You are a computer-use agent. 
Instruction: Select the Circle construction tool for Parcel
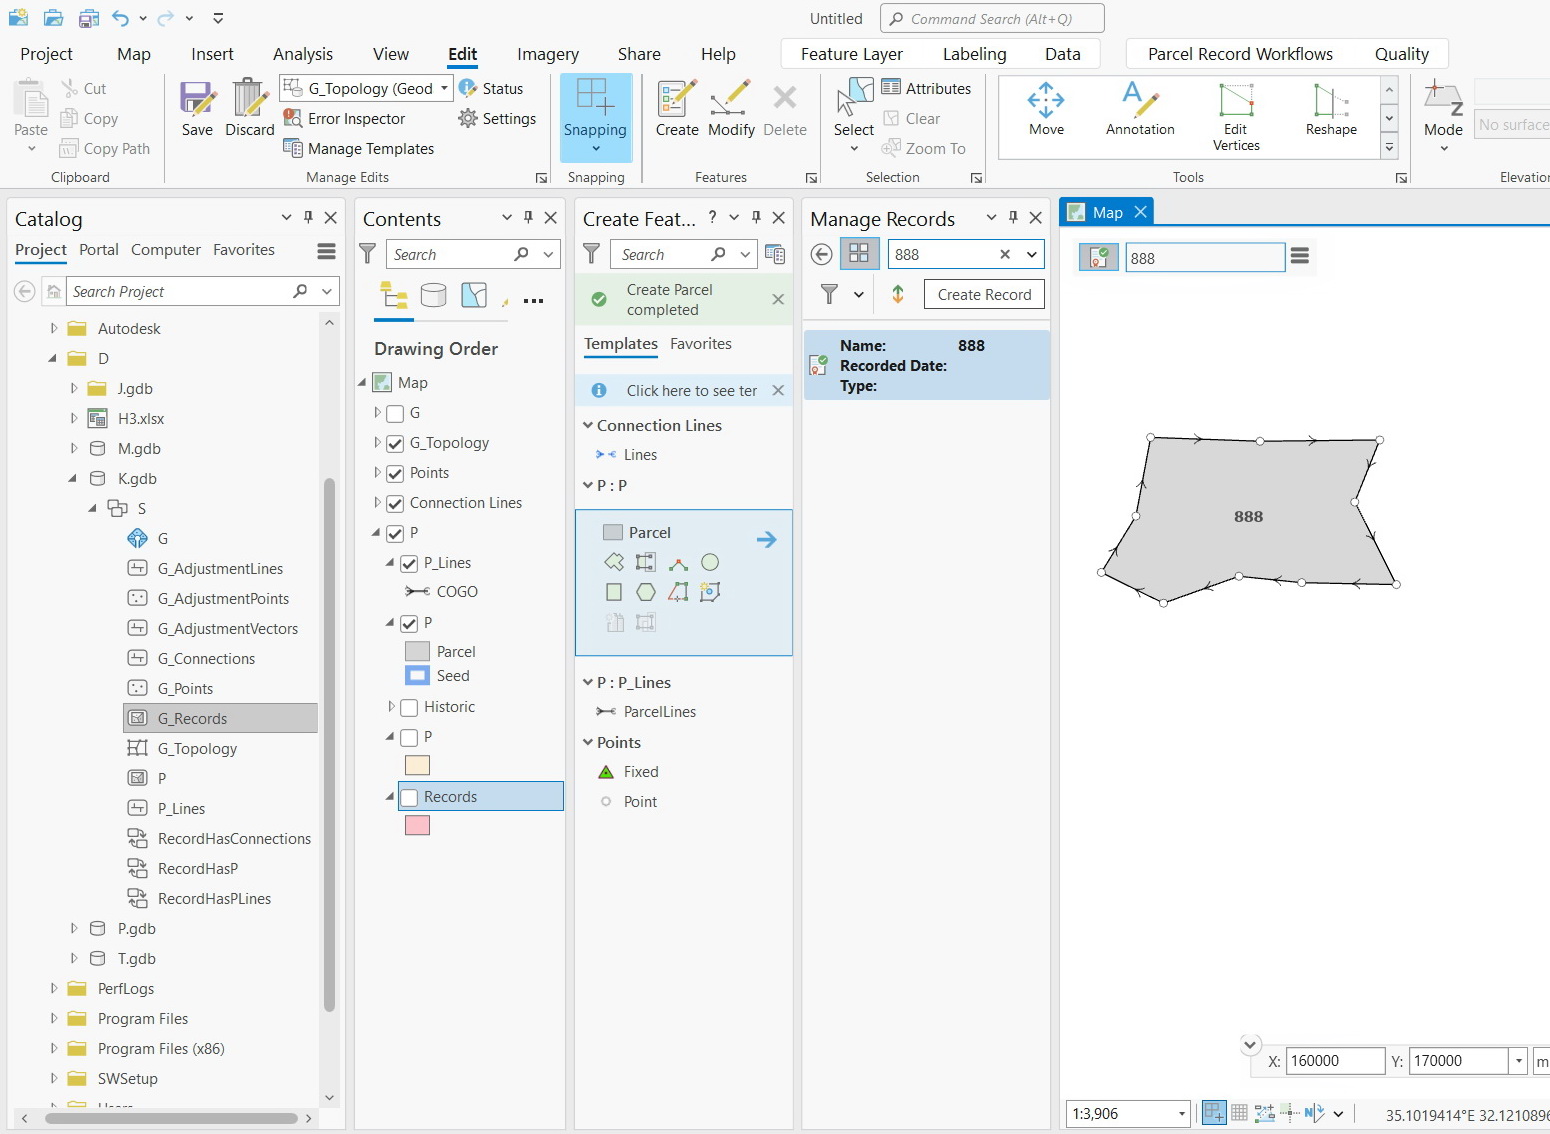710,562
